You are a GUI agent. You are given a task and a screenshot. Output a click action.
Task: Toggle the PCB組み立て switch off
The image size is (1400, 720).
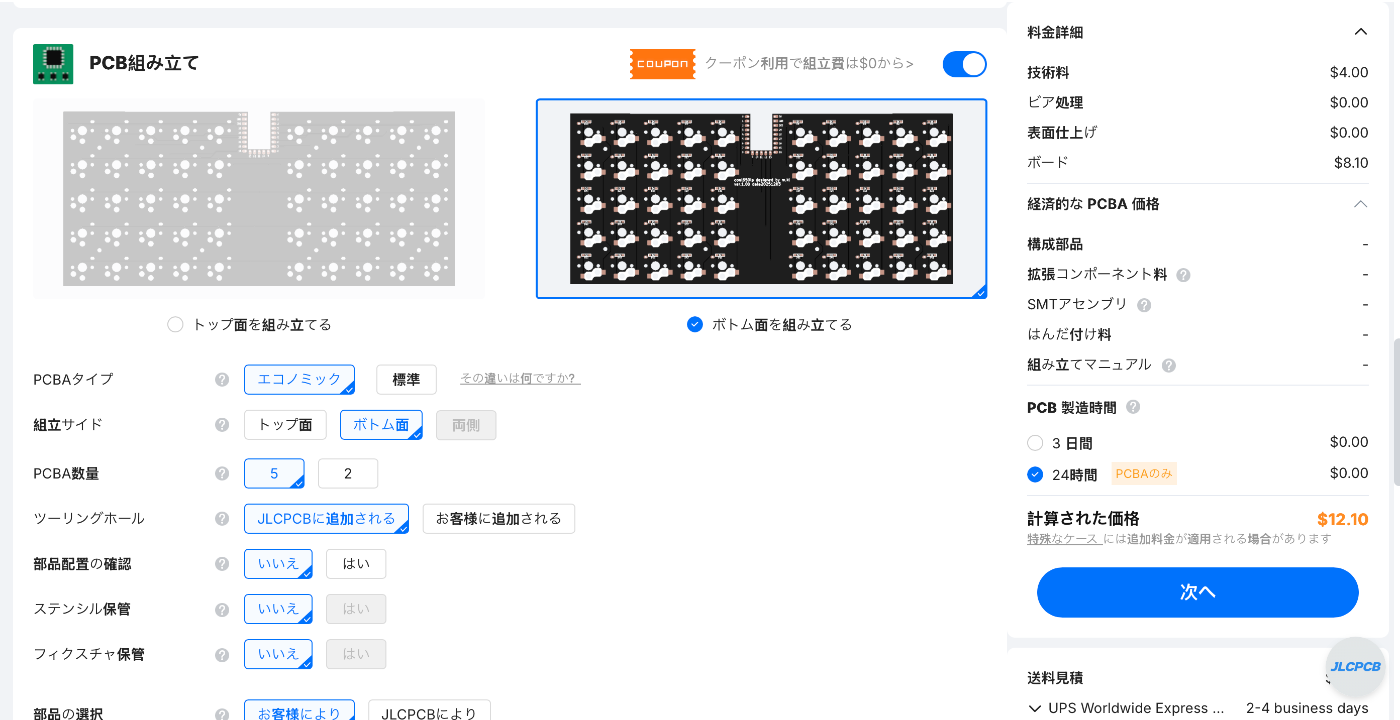click(964, 64)
